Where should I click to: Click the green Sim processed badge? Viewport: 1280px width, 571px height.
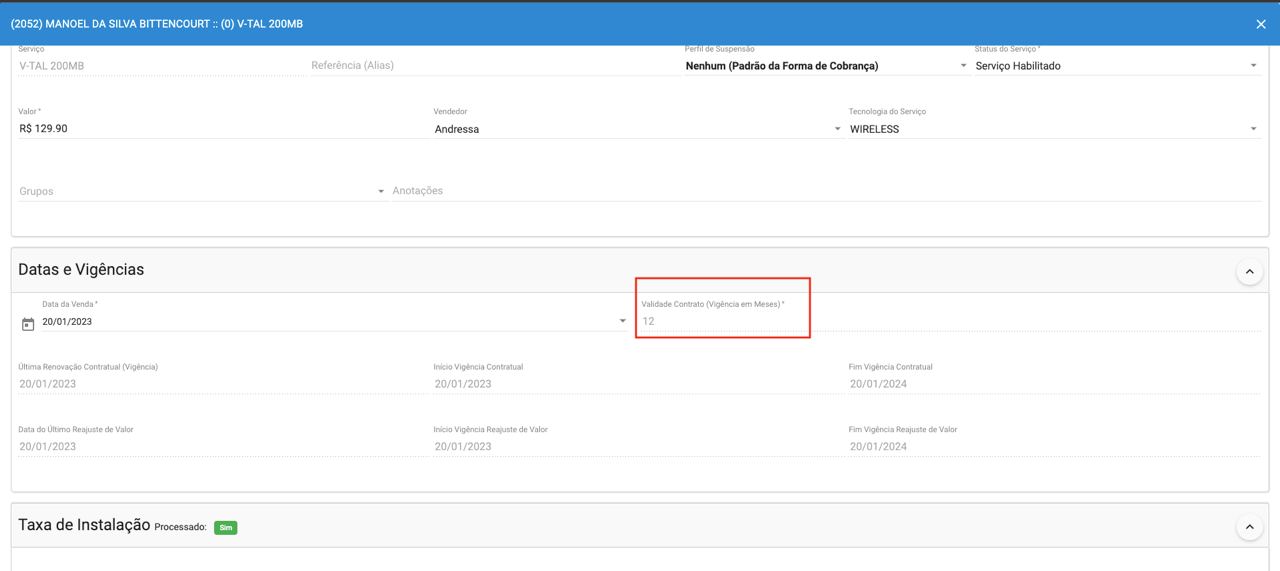click(225, 527)
